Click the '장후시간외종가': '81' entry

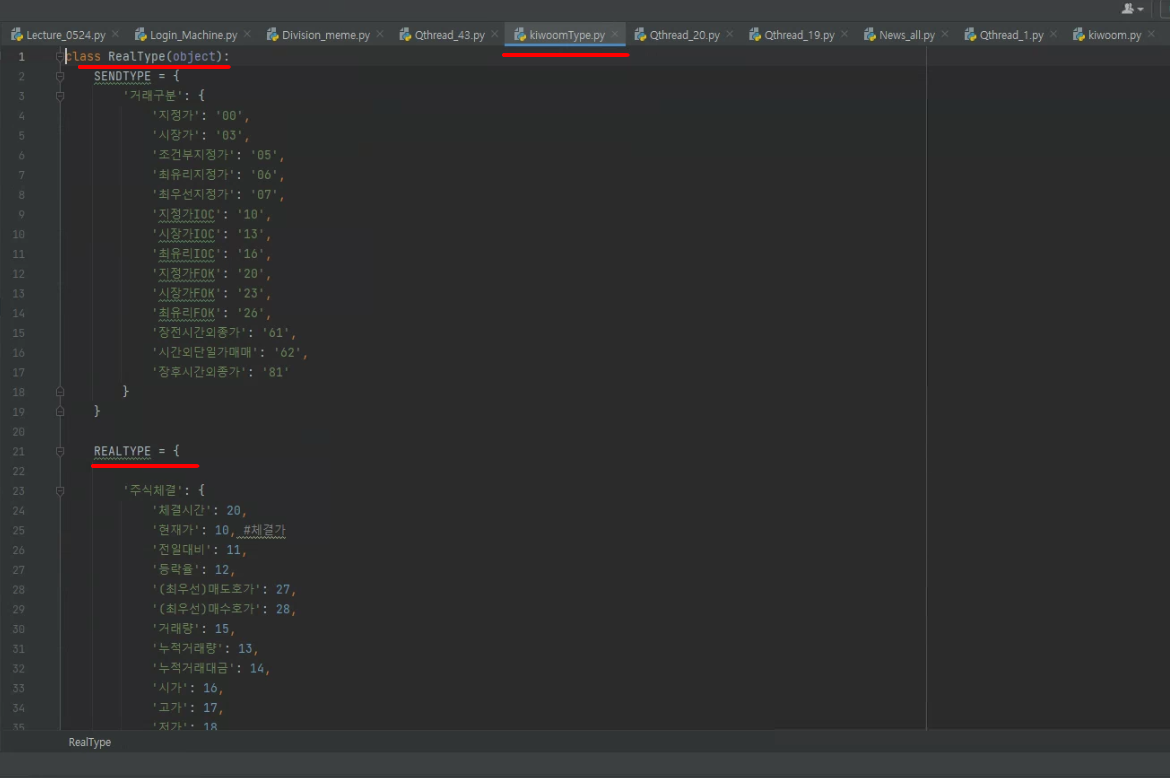(220, 372)
